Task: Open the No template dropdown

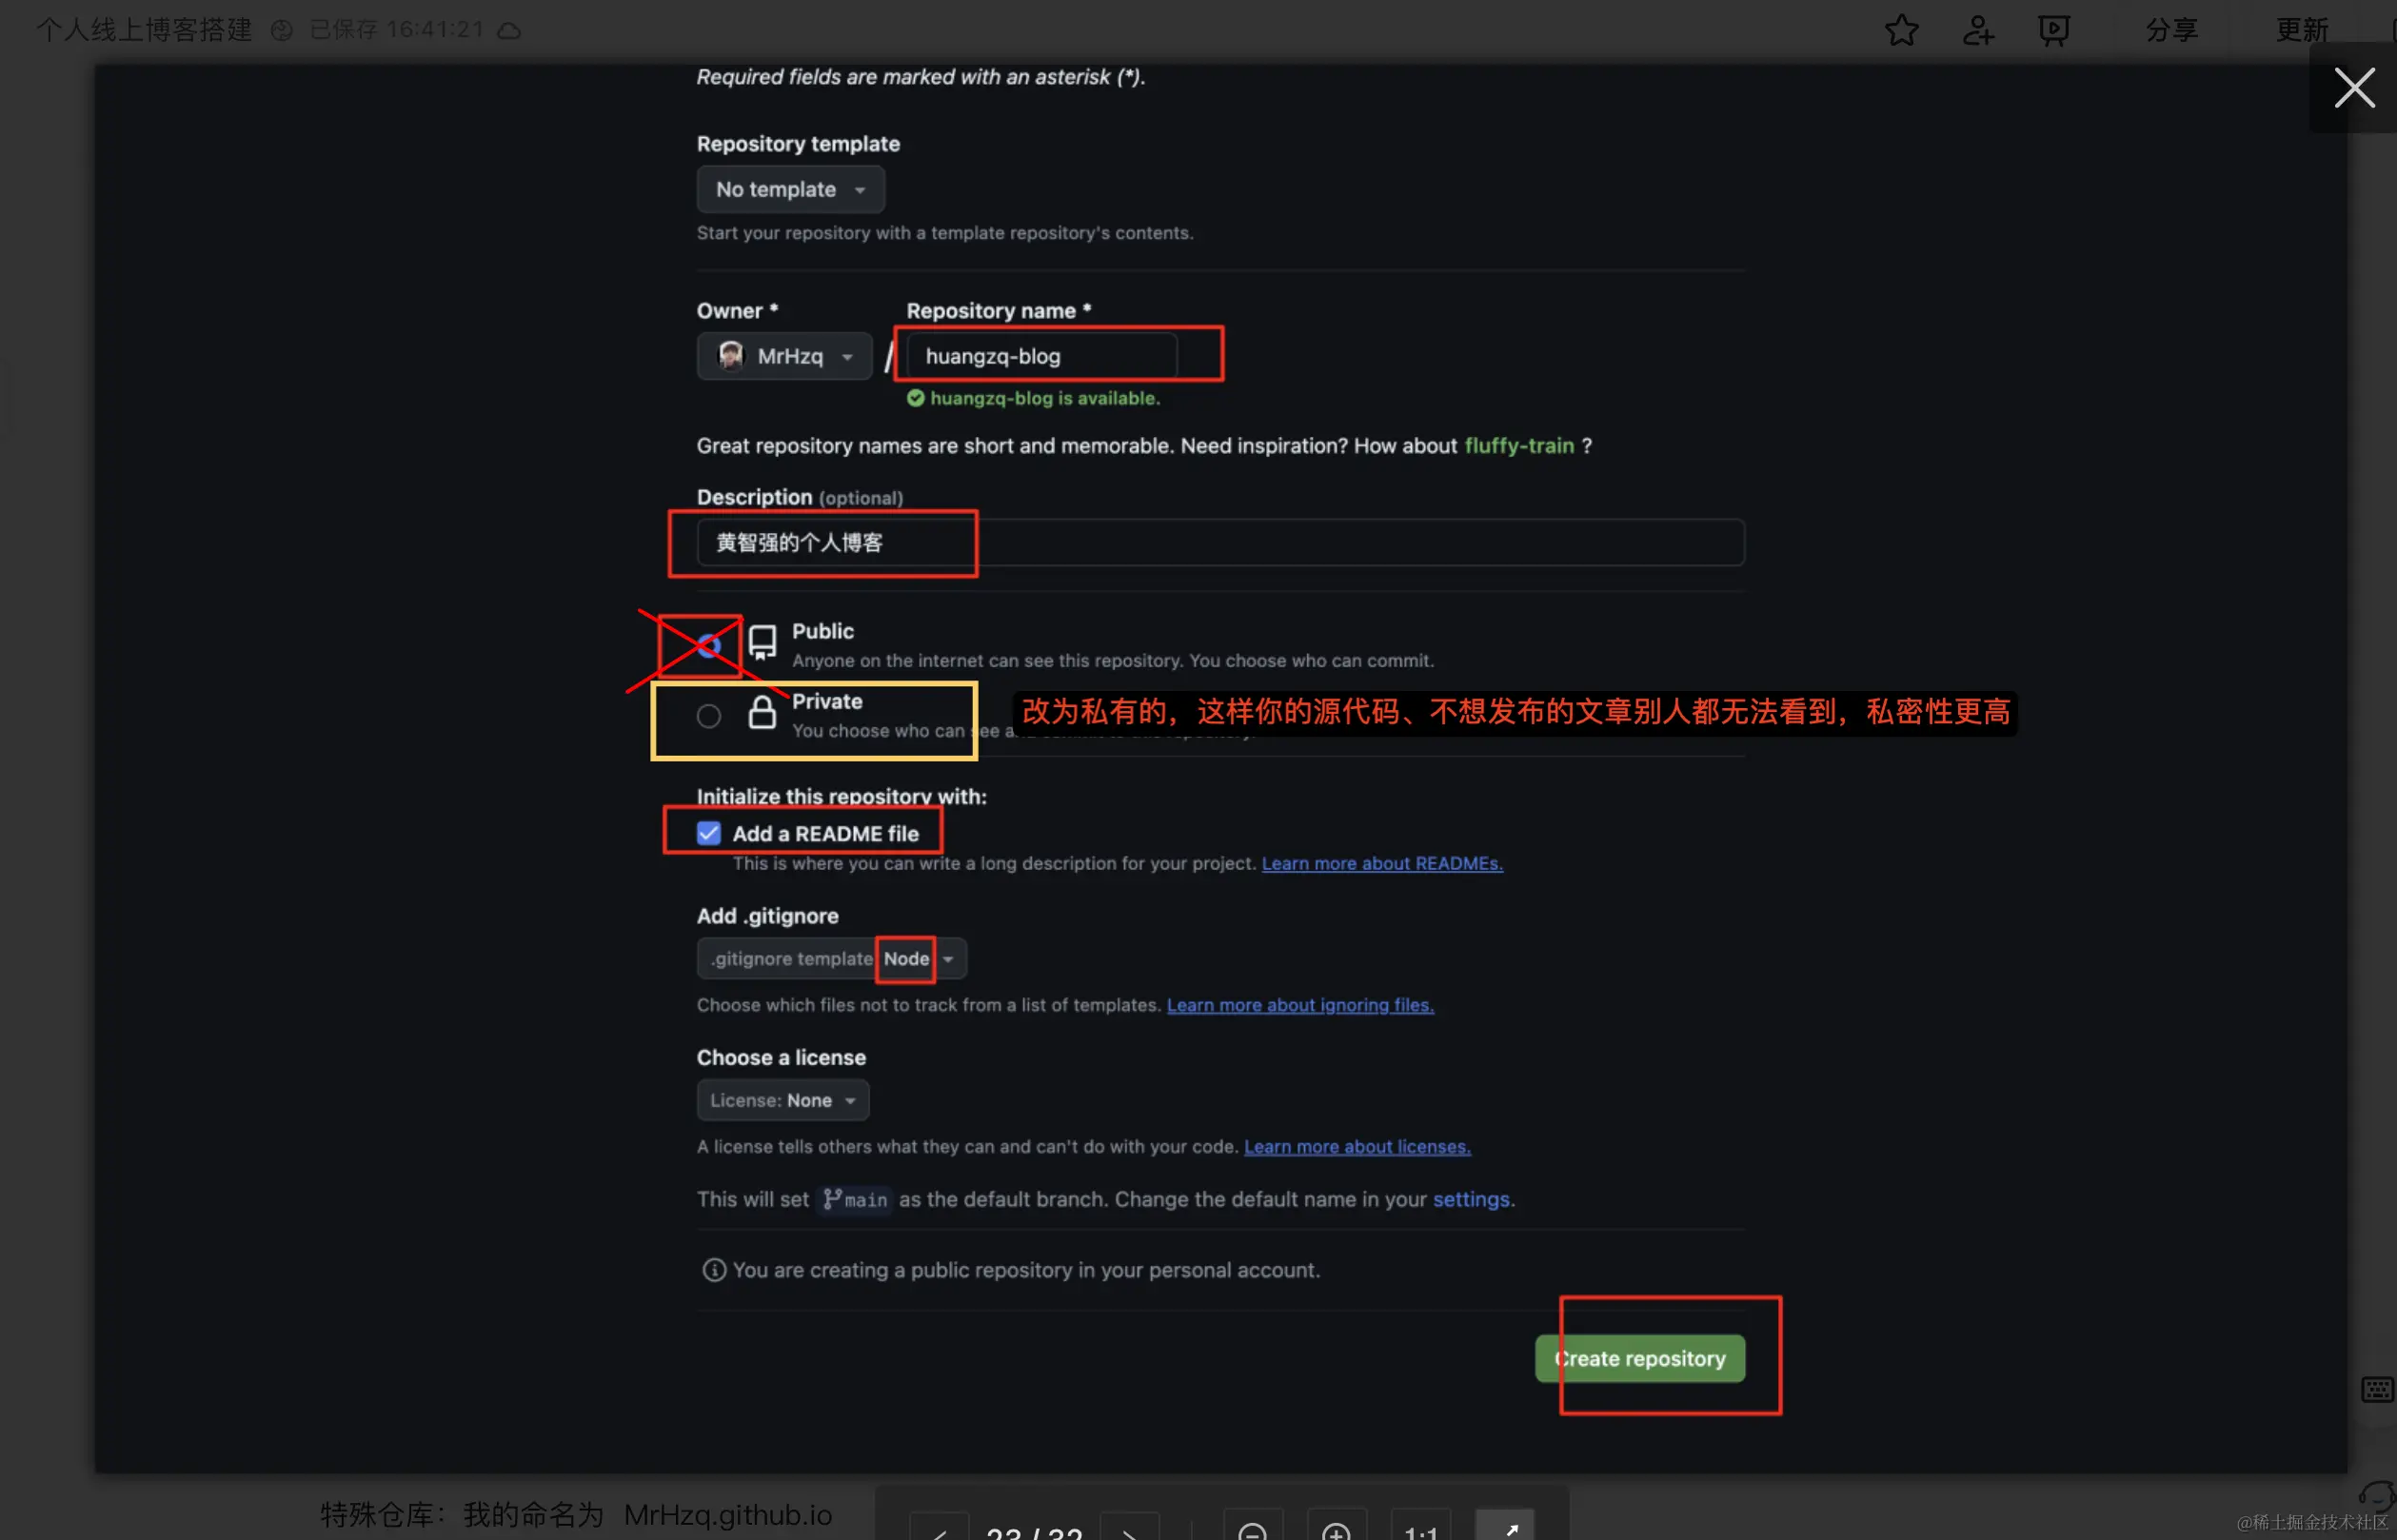Action: (x=790, y=190)
